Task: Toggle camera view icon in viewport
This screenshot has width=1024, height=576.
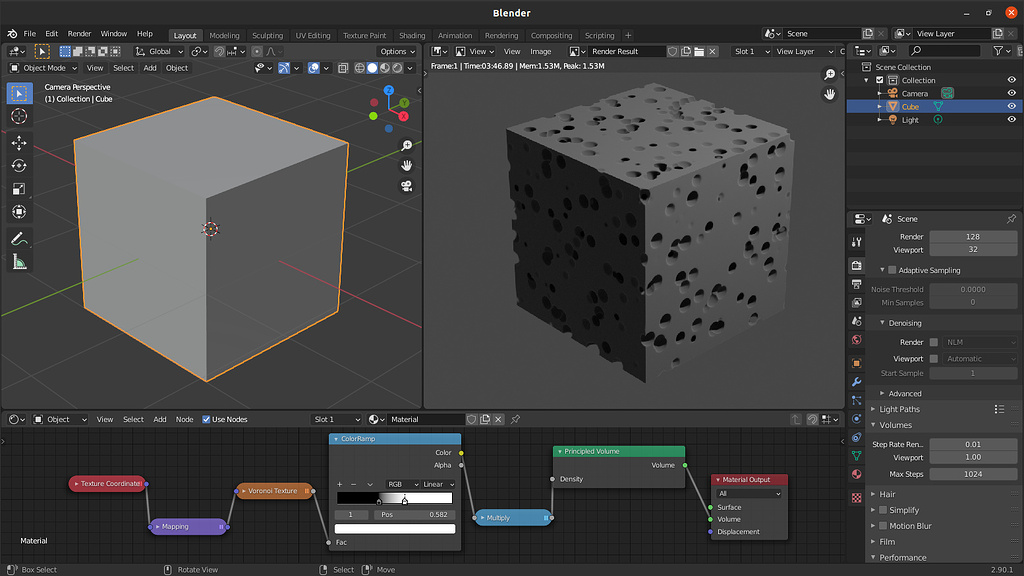Action: point(407,186)
